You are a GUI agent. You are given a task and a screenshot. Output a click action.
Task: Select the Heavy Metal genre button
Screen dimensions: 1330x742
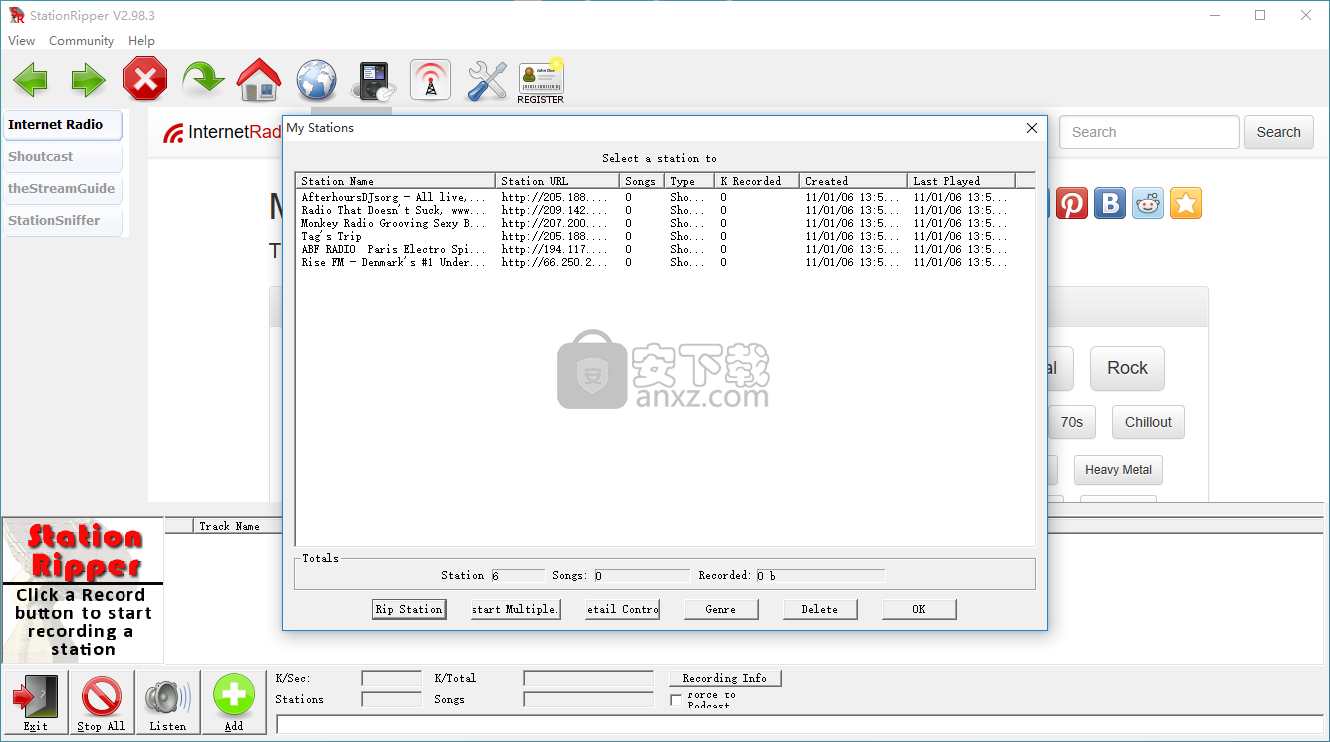click(x=1118, y=470)
